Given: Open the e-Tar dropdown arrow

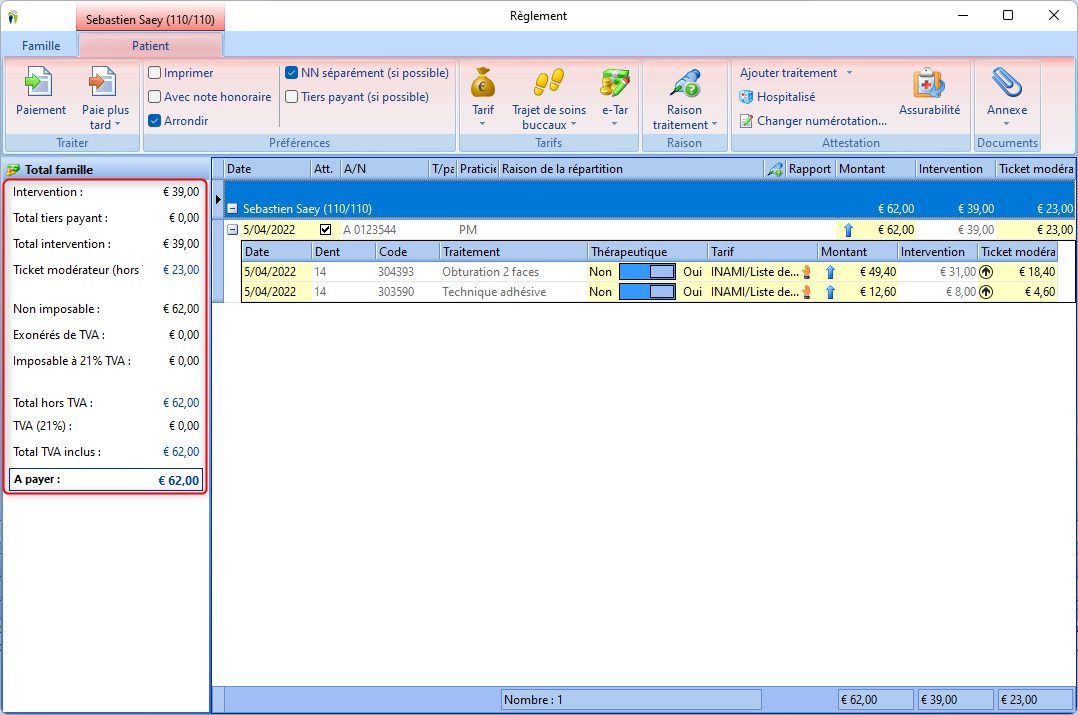Looking at the screenshot, I should (x=615, y=124).
